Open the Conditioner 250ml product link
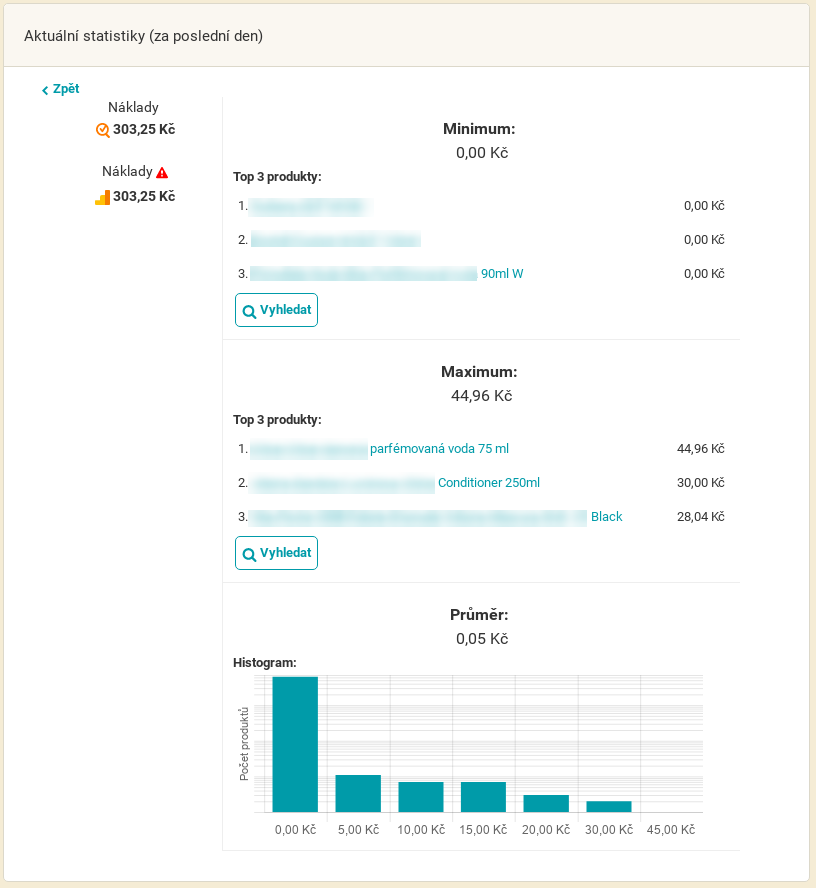816x888 pixels. 395,483
